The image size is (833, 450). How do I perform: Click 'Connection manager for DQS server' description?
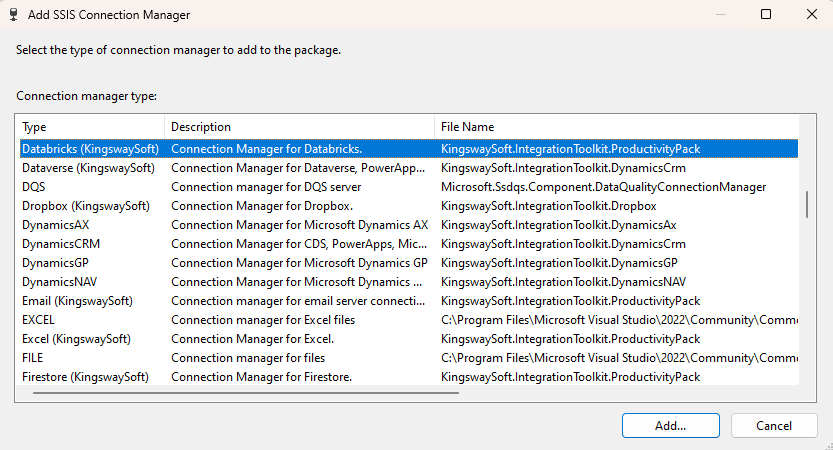266,187
